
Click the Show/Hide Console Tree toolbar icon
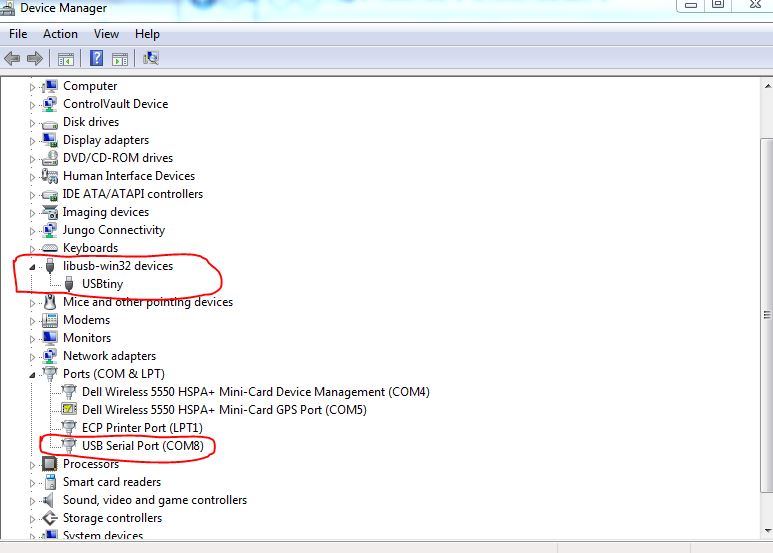(x=66, y=59)
